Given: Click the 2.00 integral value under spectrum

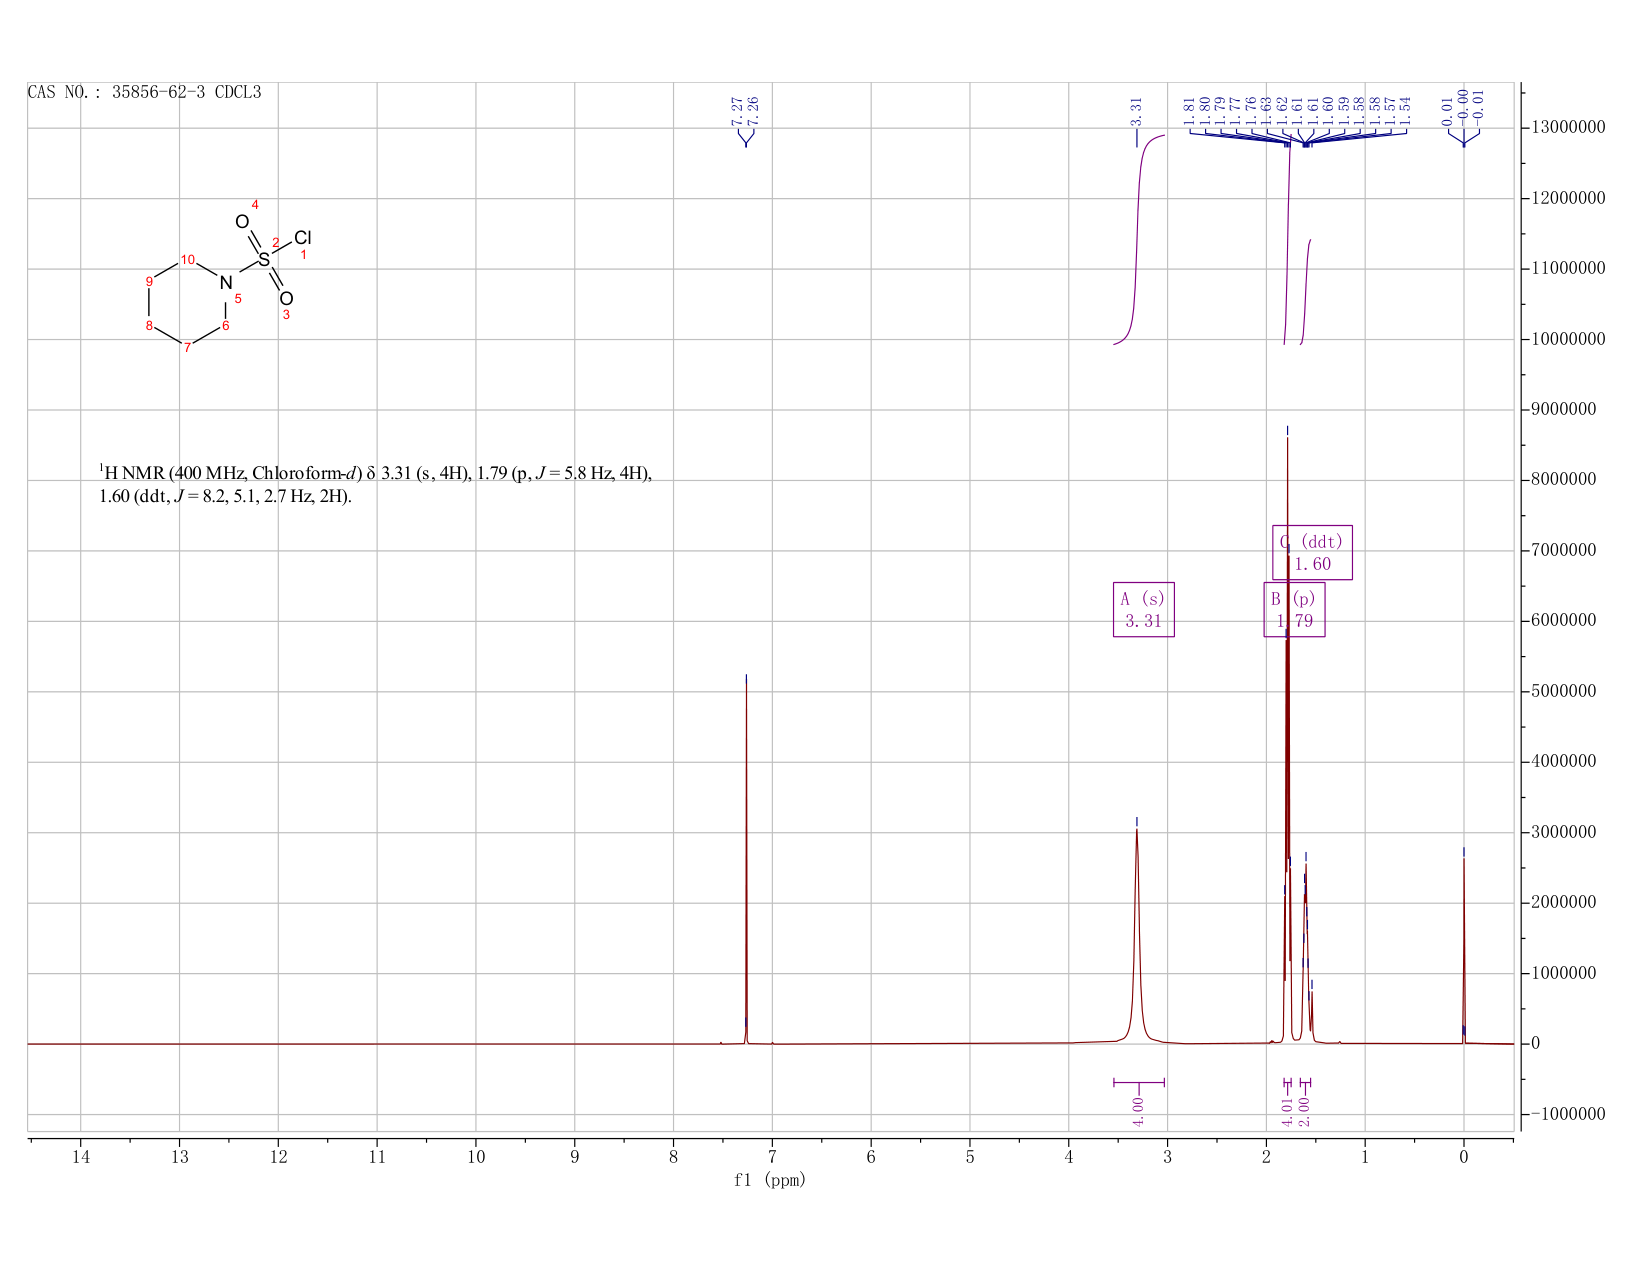Looking at the screenshot, I should coord(1304,1111).
